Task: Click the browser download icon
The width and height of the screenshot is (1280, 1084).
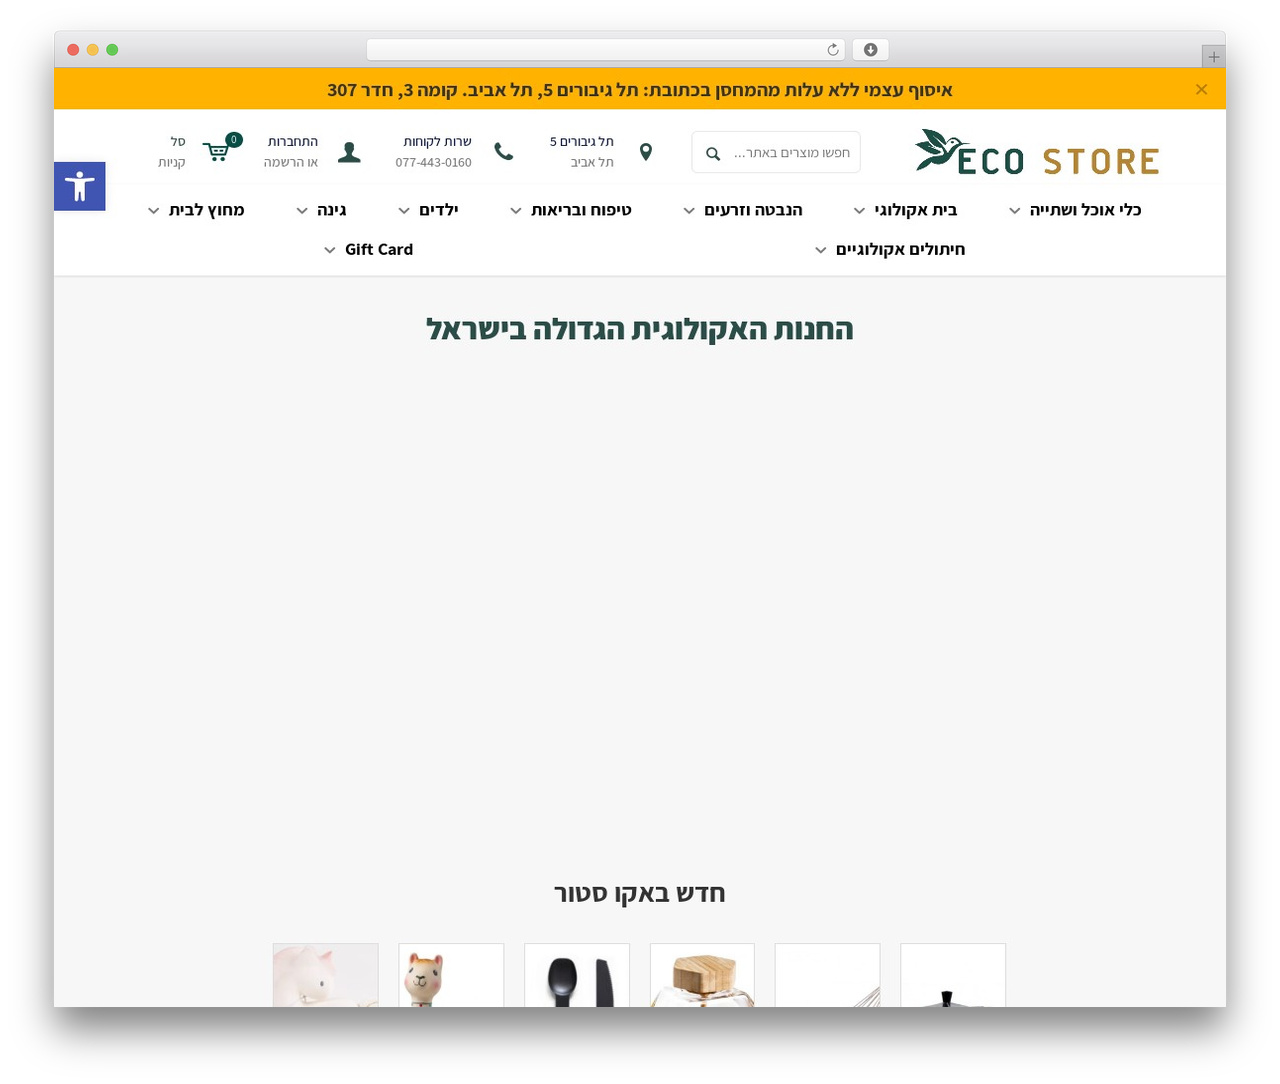Action: pyautogui.click(x=870, y=50)
